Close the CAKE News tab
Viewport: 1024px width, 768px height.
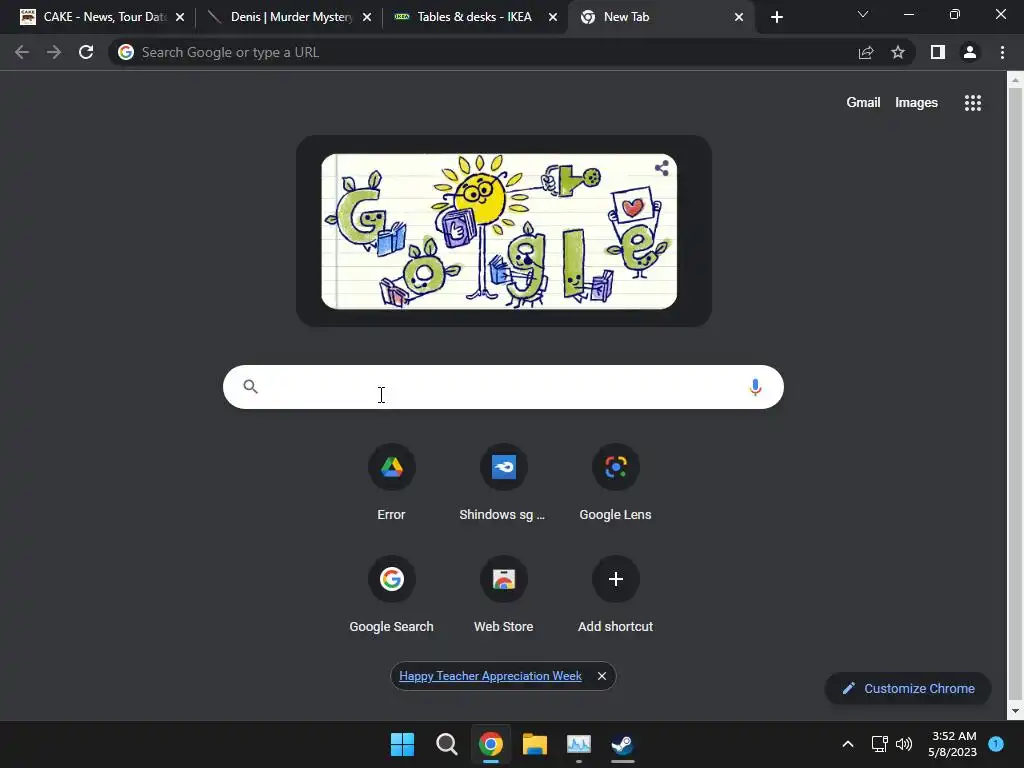(180, 17)
